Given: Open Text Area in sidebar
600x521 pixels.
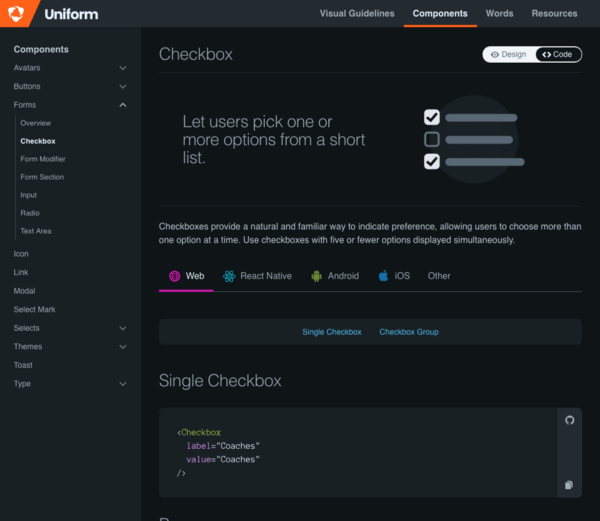Looking at the screenshot, I should [x=36, y=231].
